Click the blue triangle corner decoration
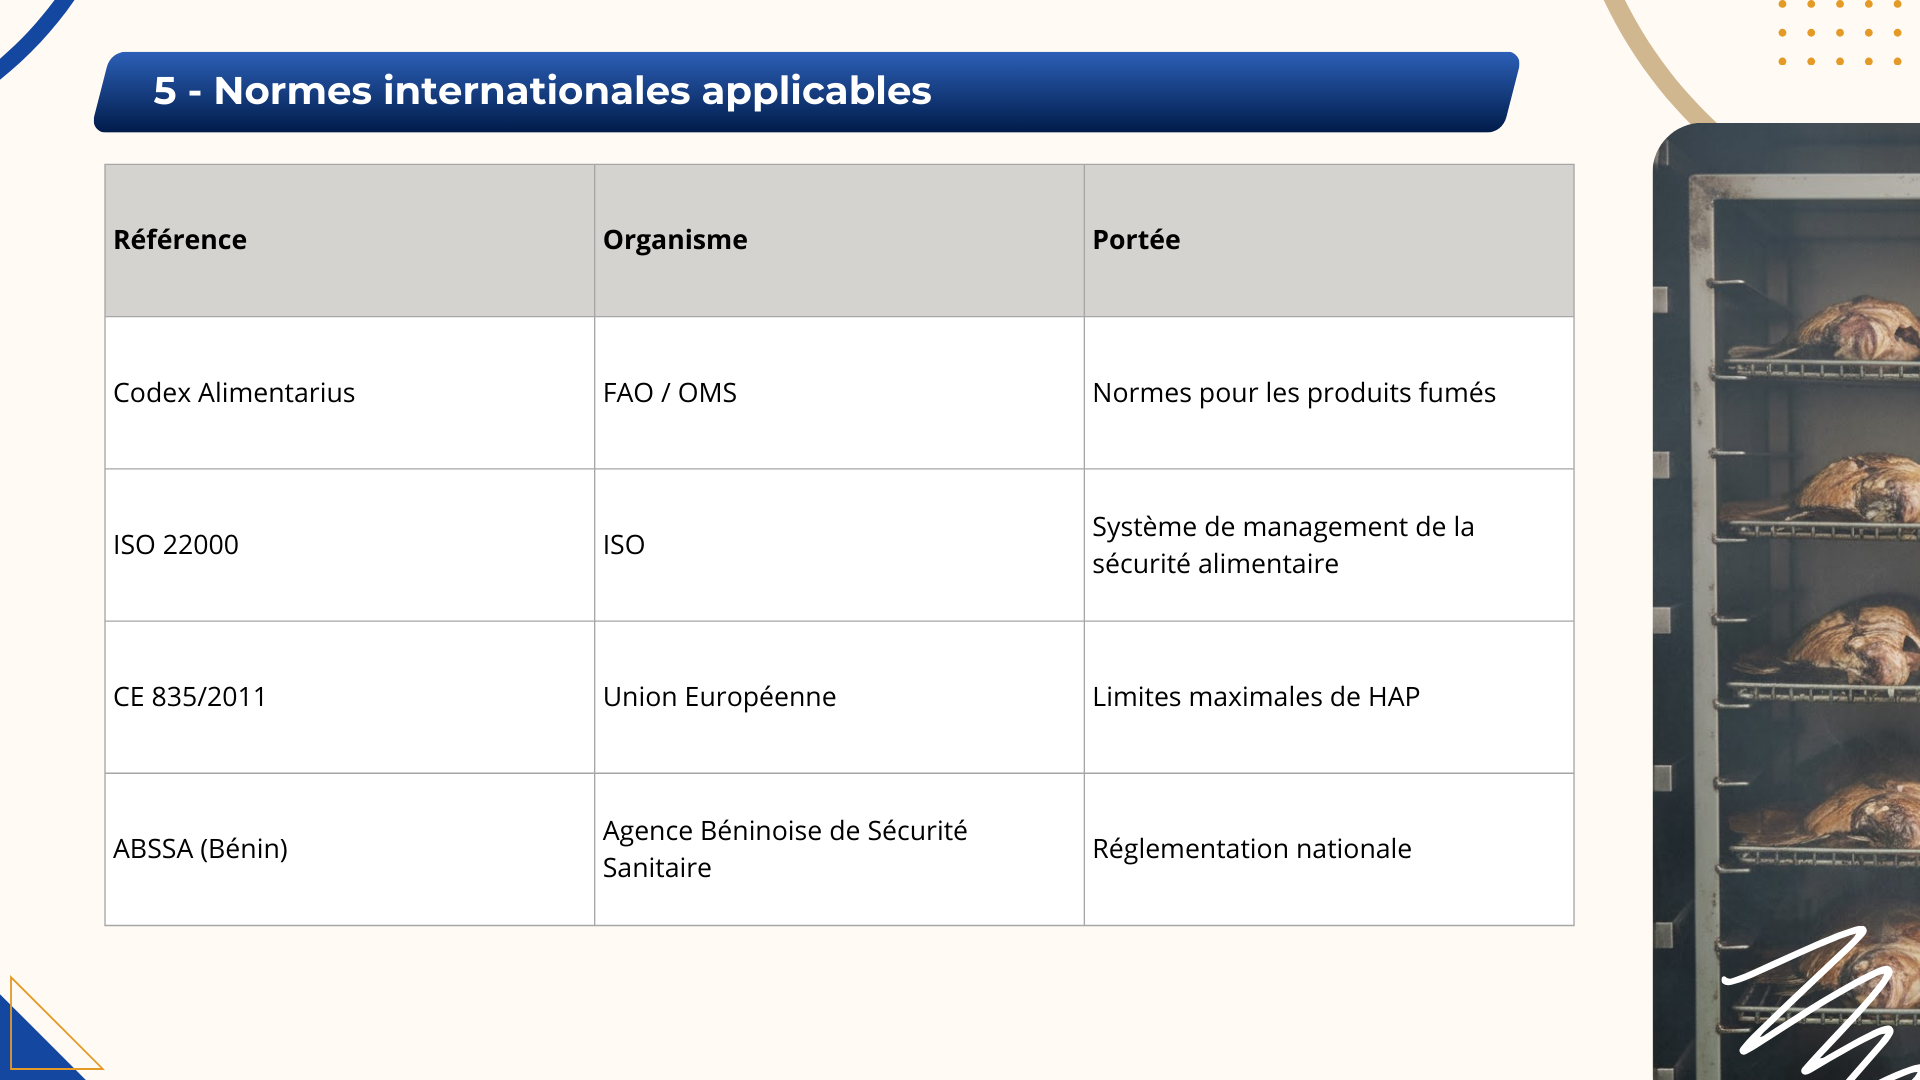The image size is (1920, 1080). coord(40,1035)
